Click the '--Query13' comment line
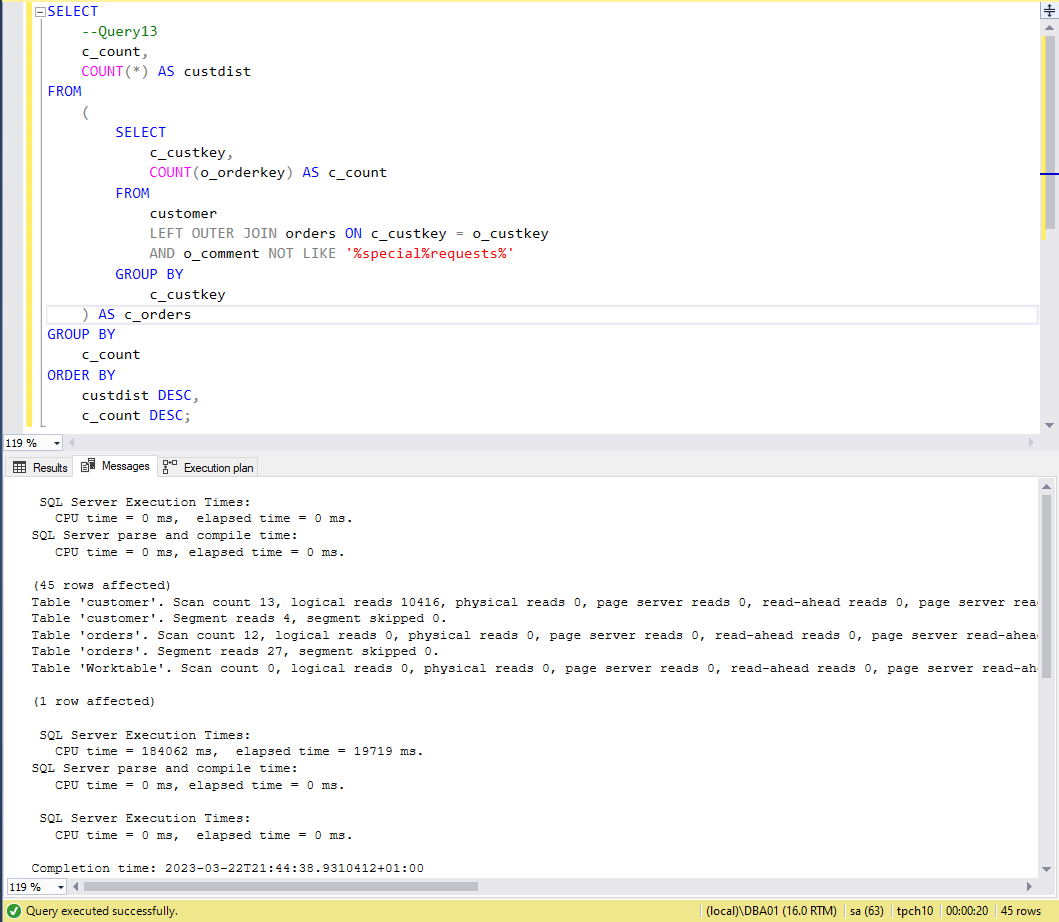This screenshot has width=1059, height=922. point(120,32)
